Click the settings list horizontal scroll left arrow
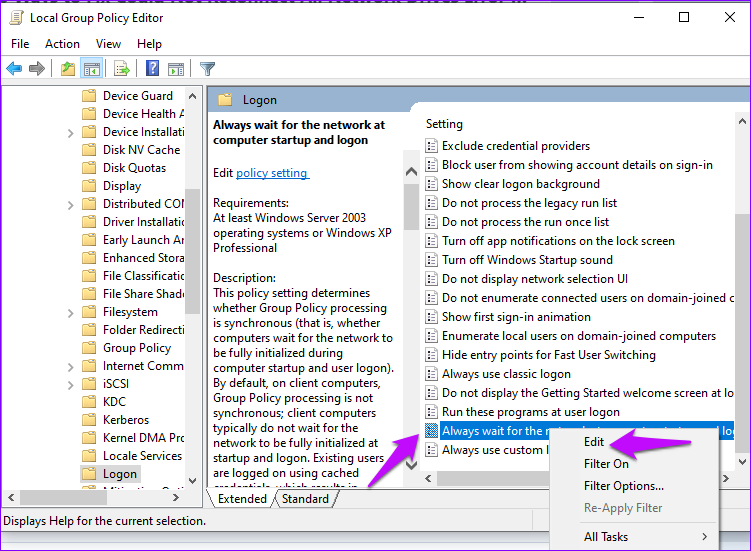The height and width of the screenshot is (551, 751). coord(428,478)
